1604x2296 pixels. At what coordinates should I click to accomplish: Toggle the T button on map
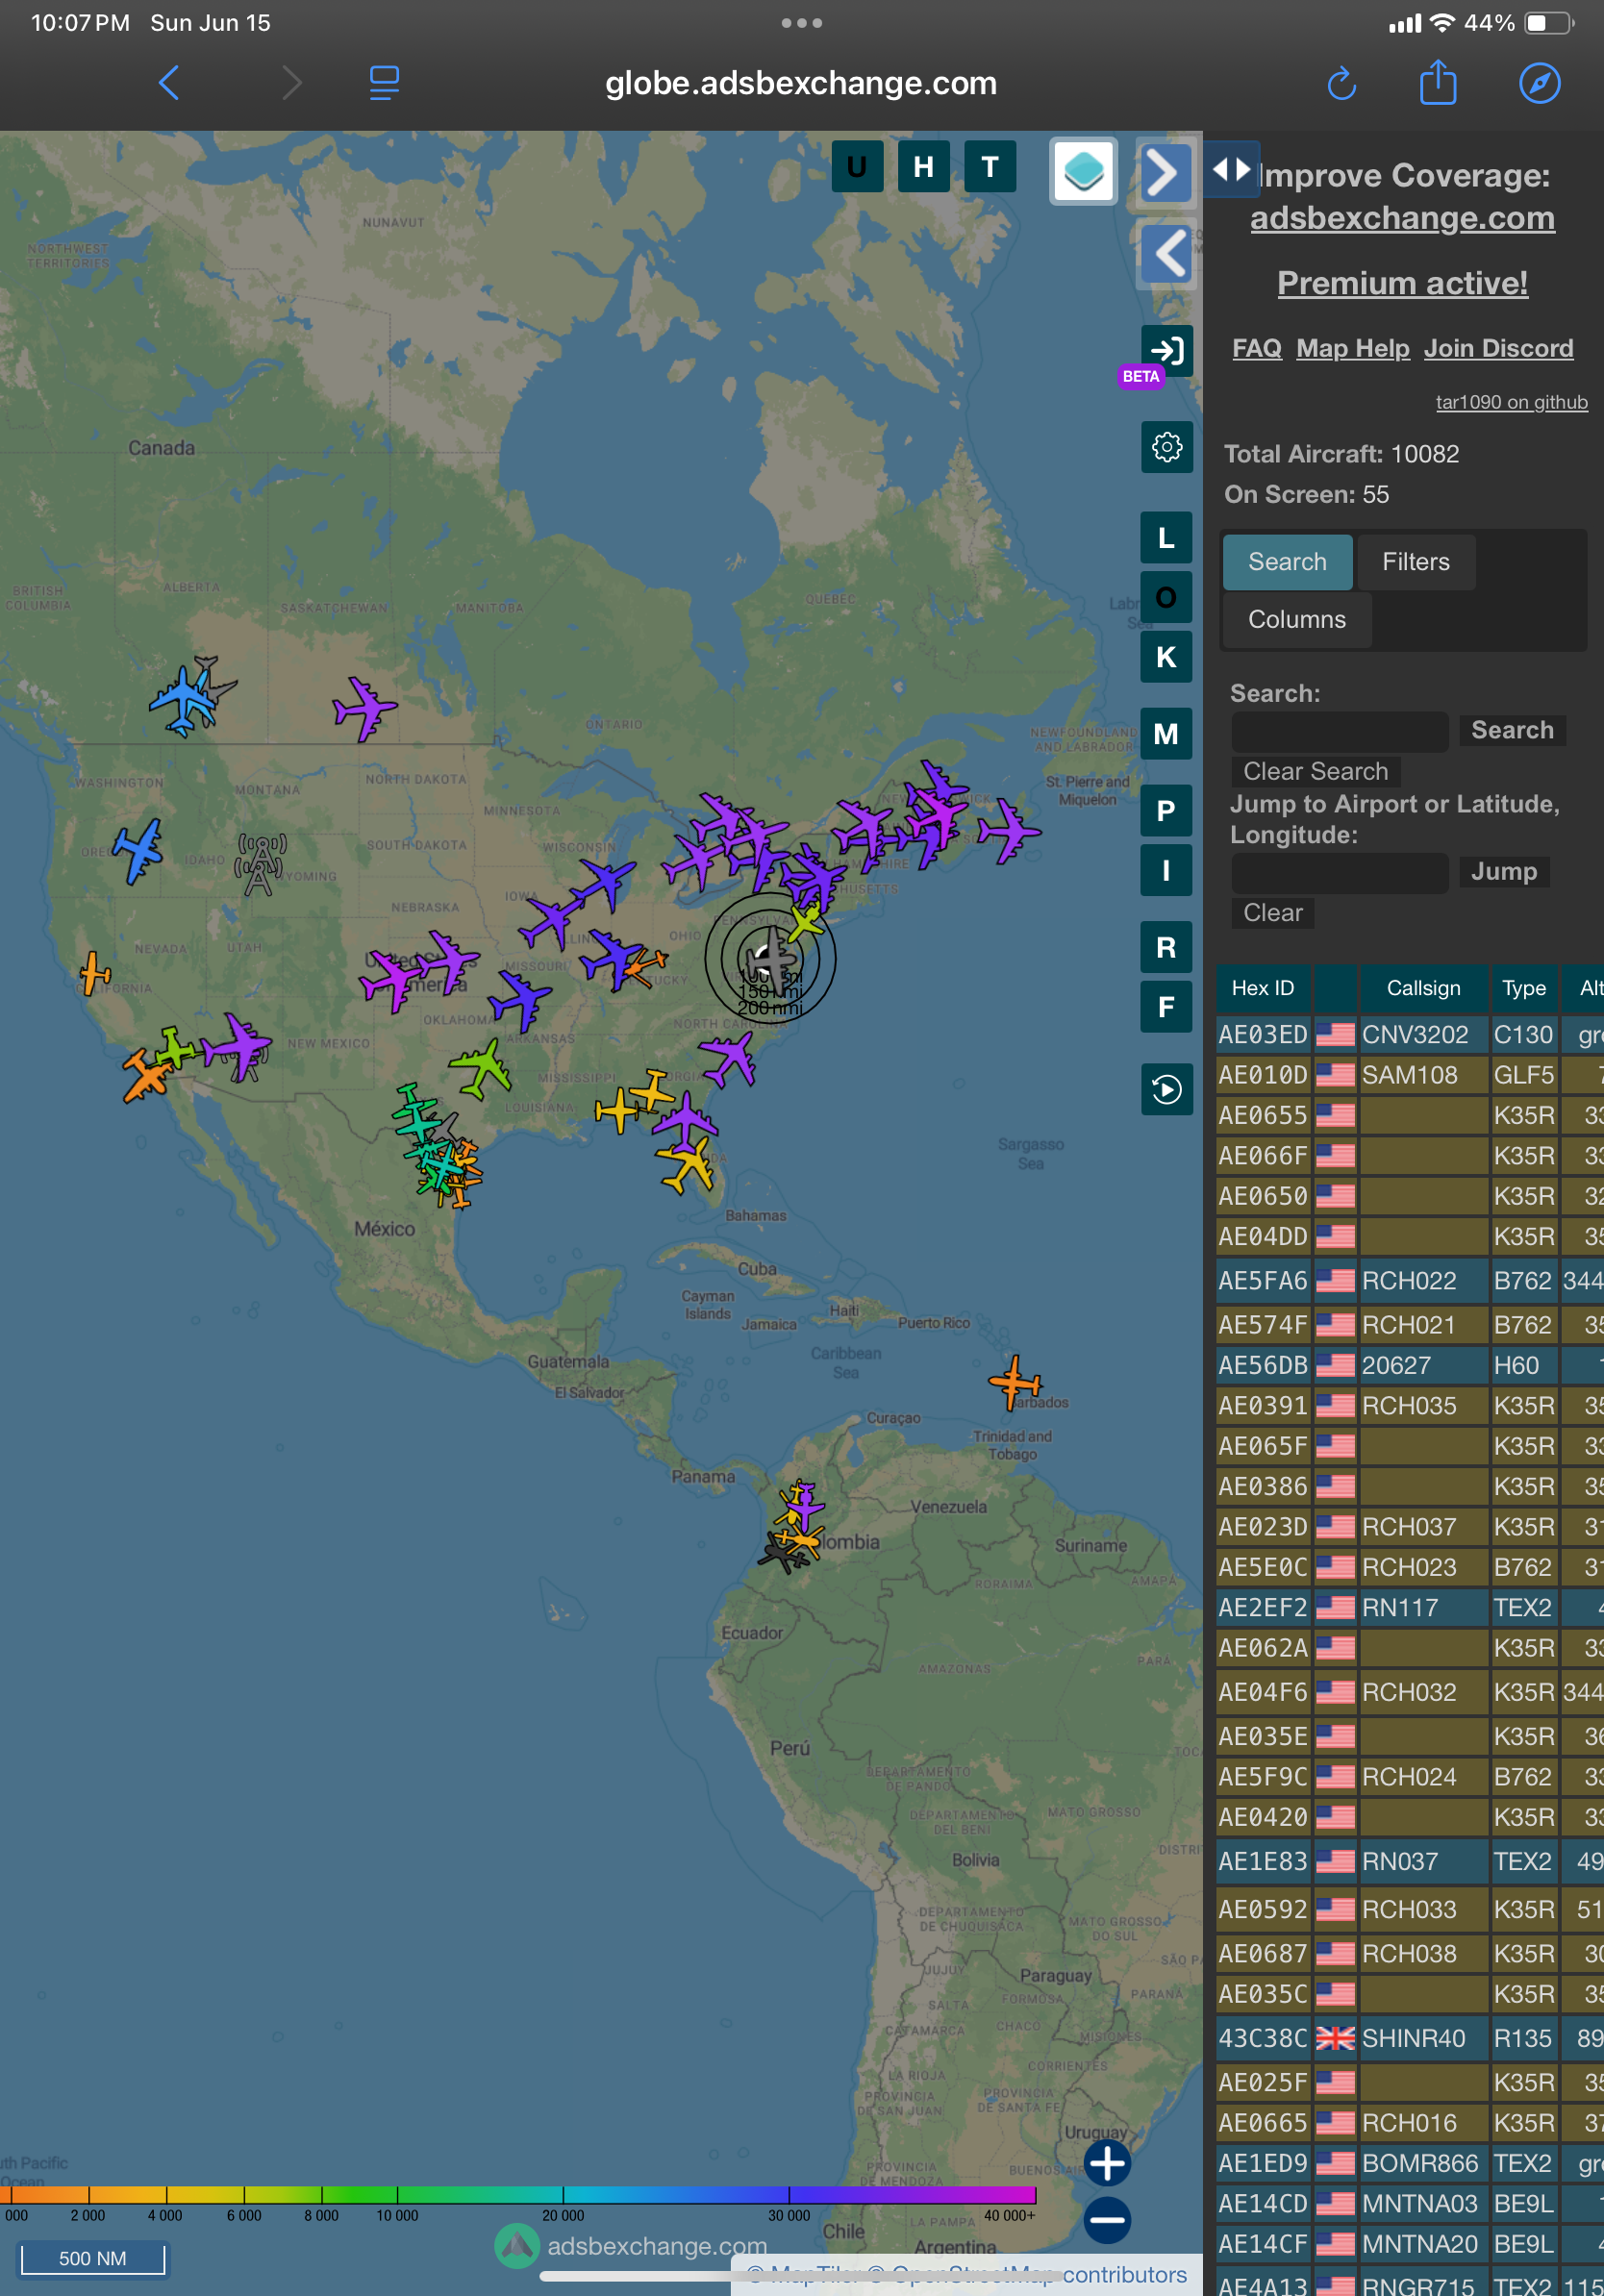pos(990,166)
